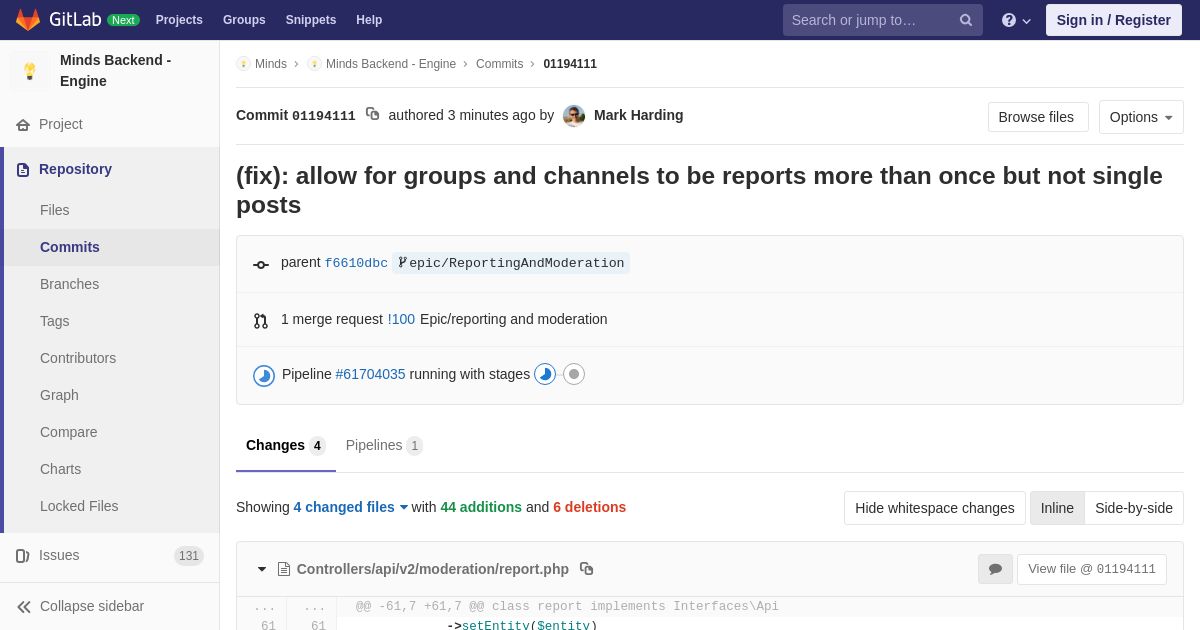This screenshot has width=1200, height=630.
Task: Open the second pending stage icon
Action: tap(574, 374)
